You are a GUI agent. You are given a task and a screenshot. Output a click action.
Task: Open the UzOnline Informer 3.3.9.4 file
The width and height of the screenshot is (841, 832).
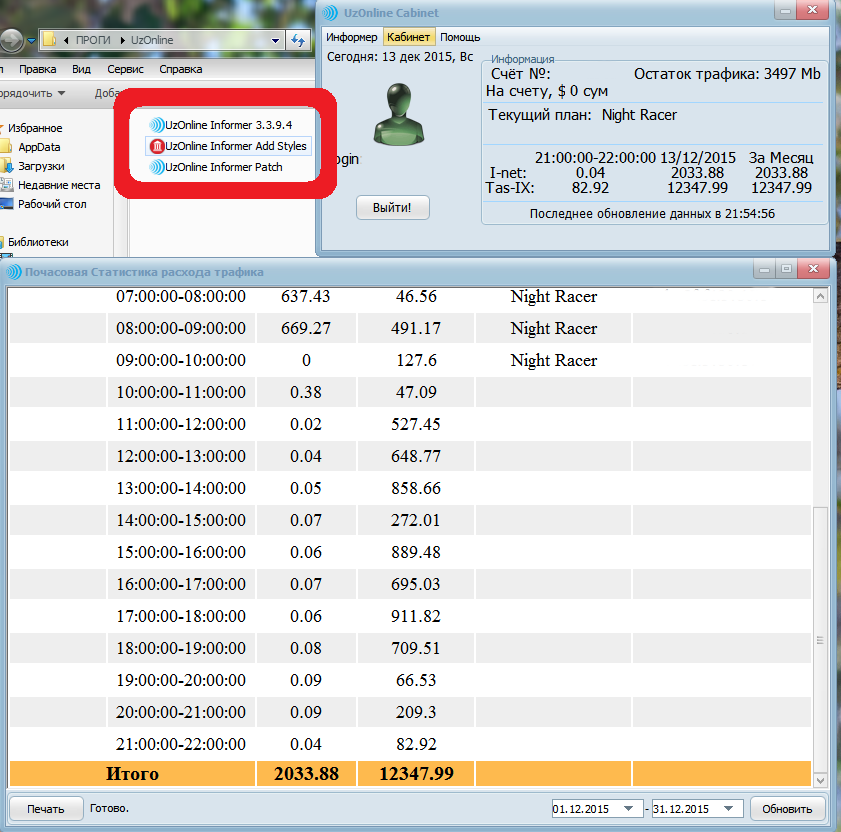[228, 125]
